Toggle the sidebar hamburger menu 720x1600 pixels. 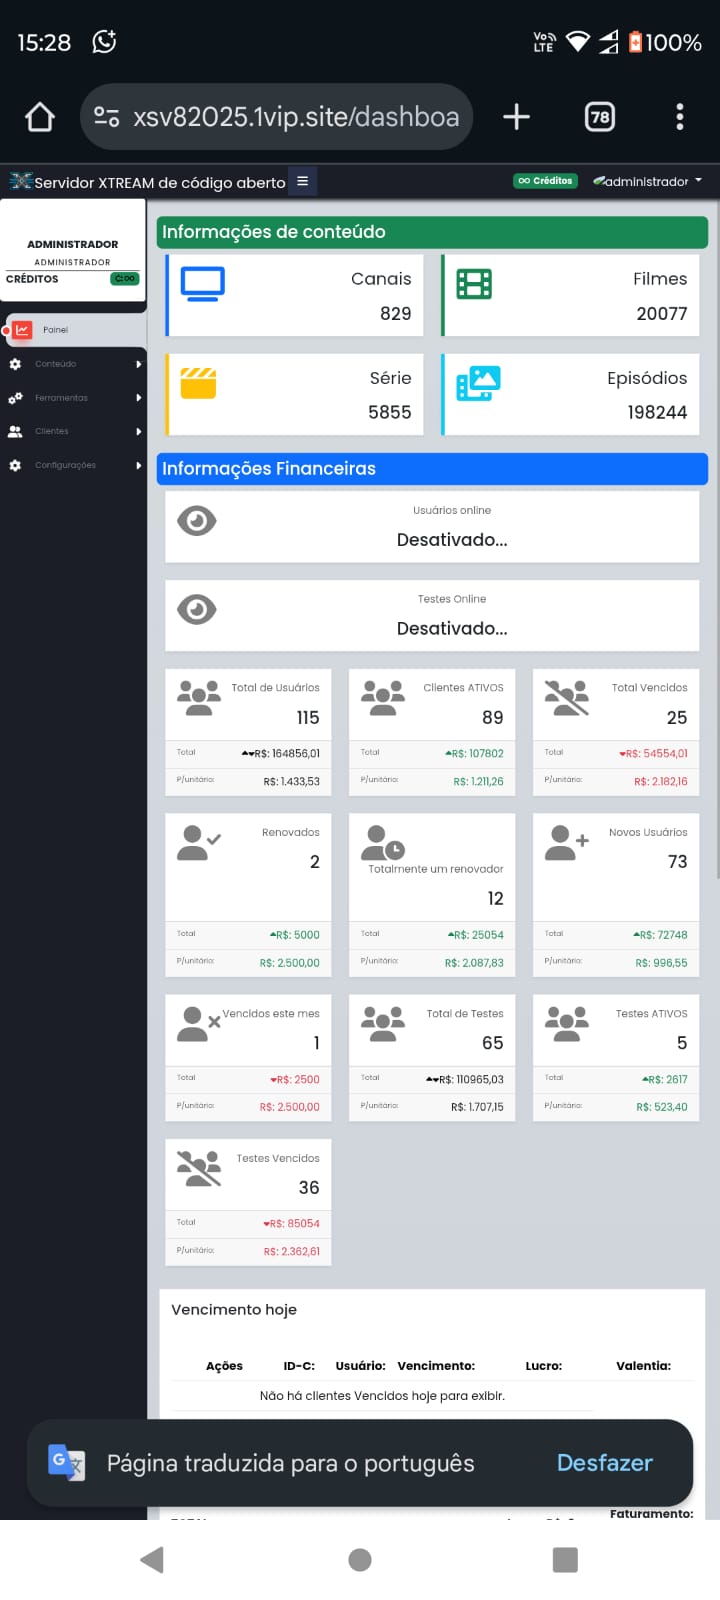coord(302,181)
